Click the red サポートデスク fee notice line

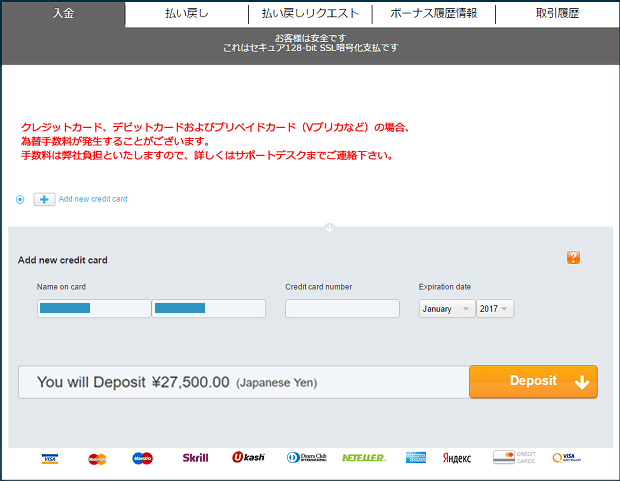208,155
